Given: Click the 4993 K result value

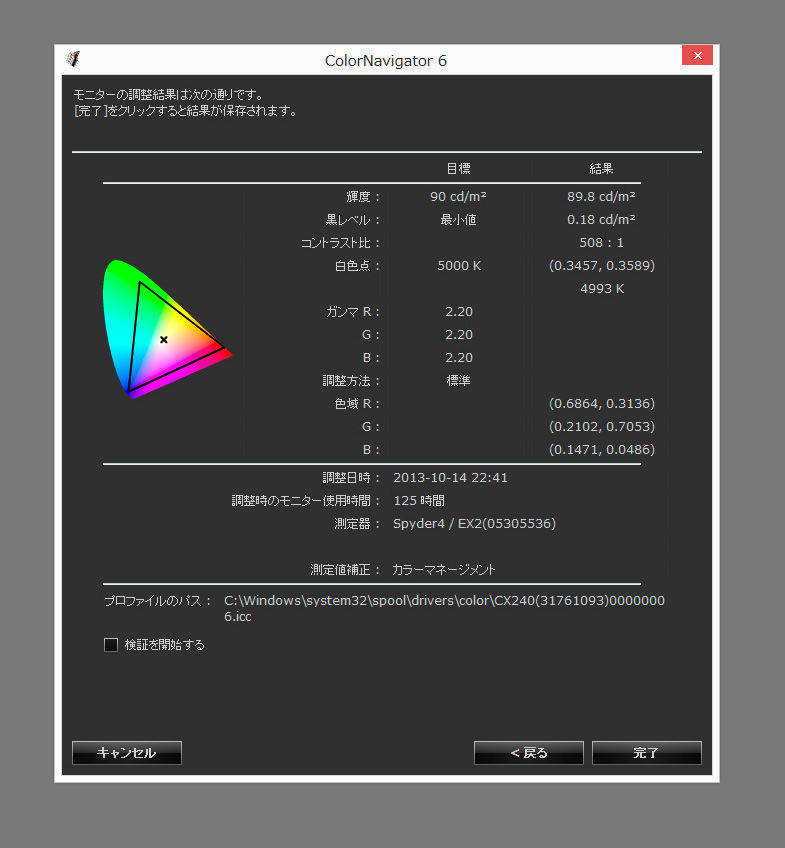Looking at the screenshot, I should click(602, 289).
